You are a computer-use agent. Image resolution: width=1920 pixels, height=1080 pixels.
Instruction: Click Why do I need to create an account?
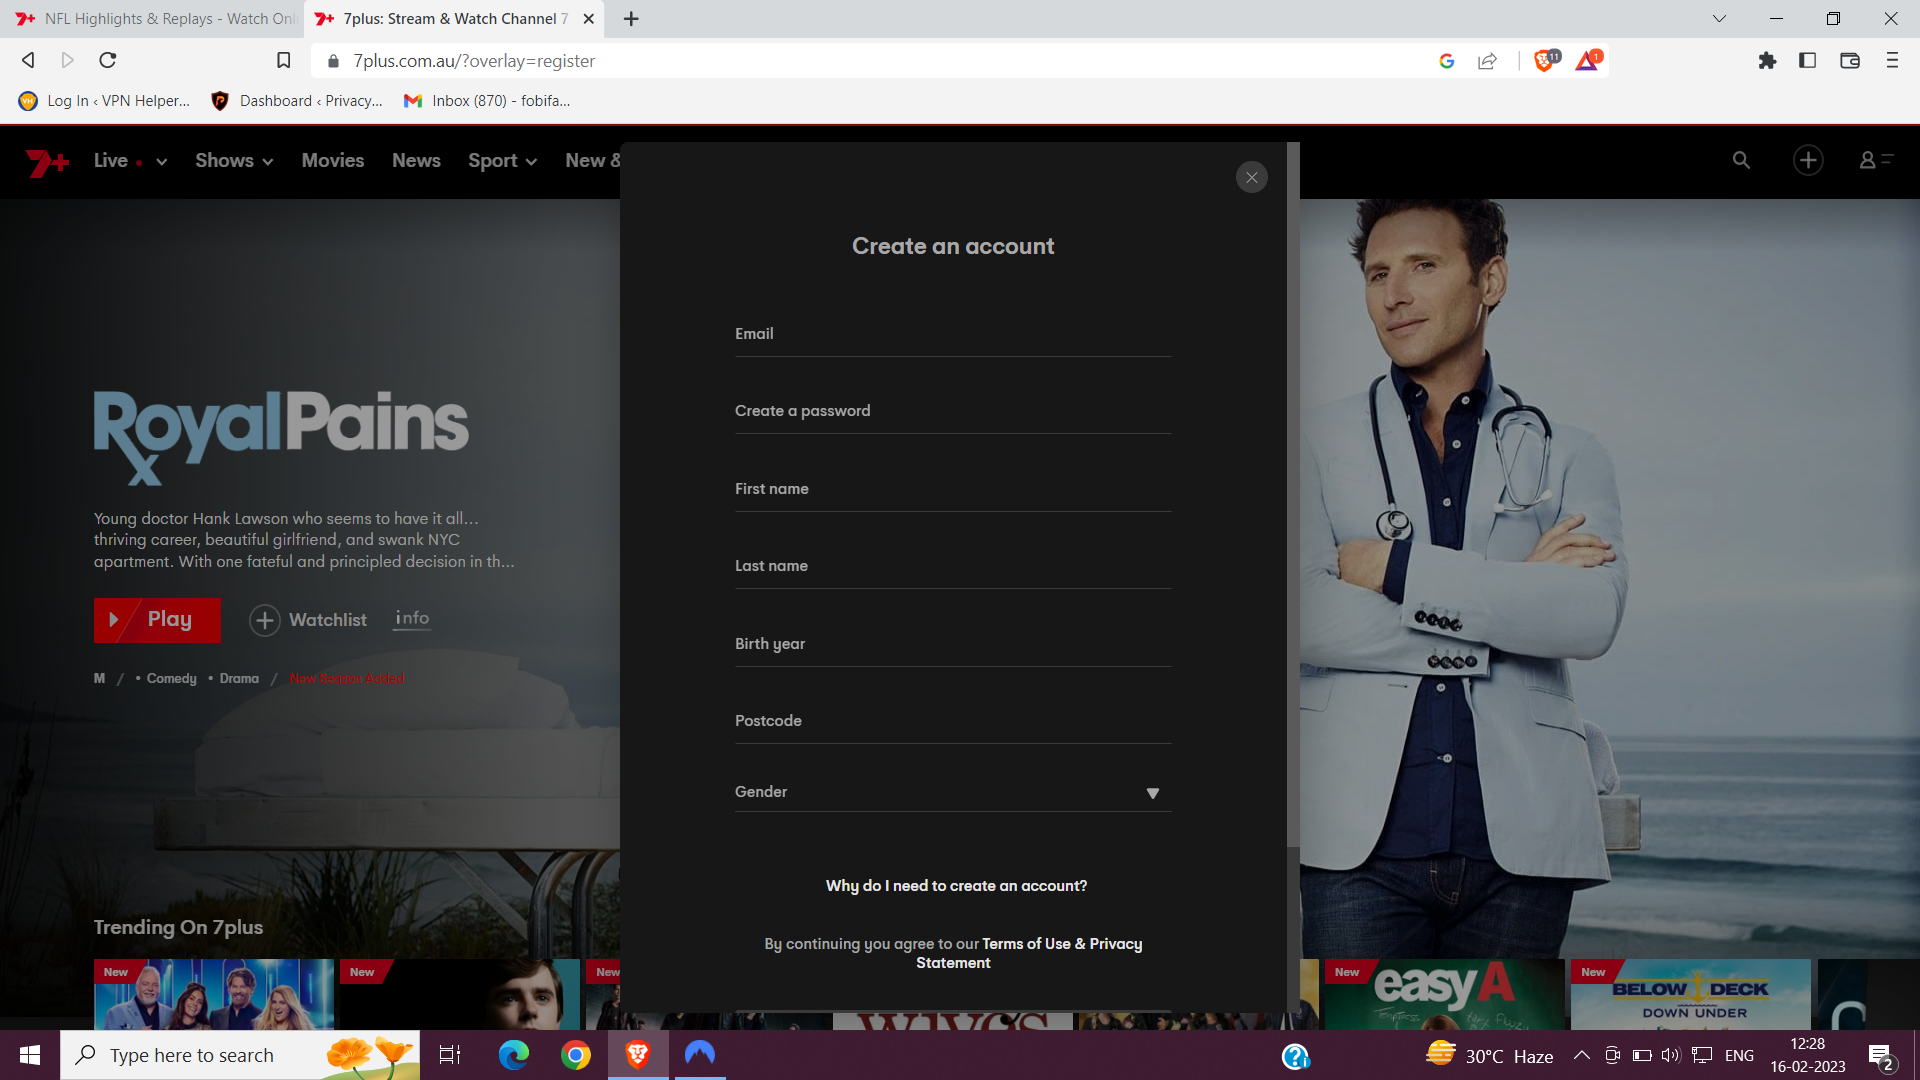[956, 886]
